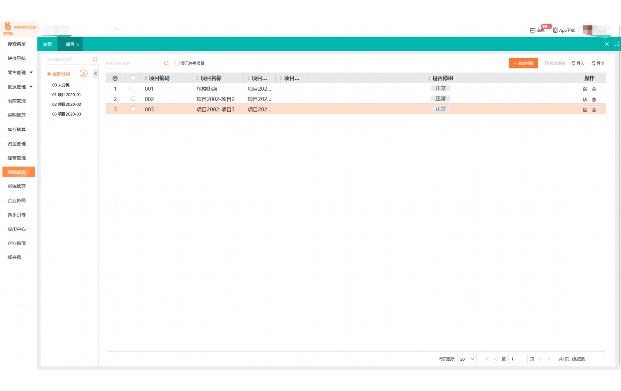This screenshot has height=391, width=621.
Task: Click the status tag in row 001
Action: 440,88
